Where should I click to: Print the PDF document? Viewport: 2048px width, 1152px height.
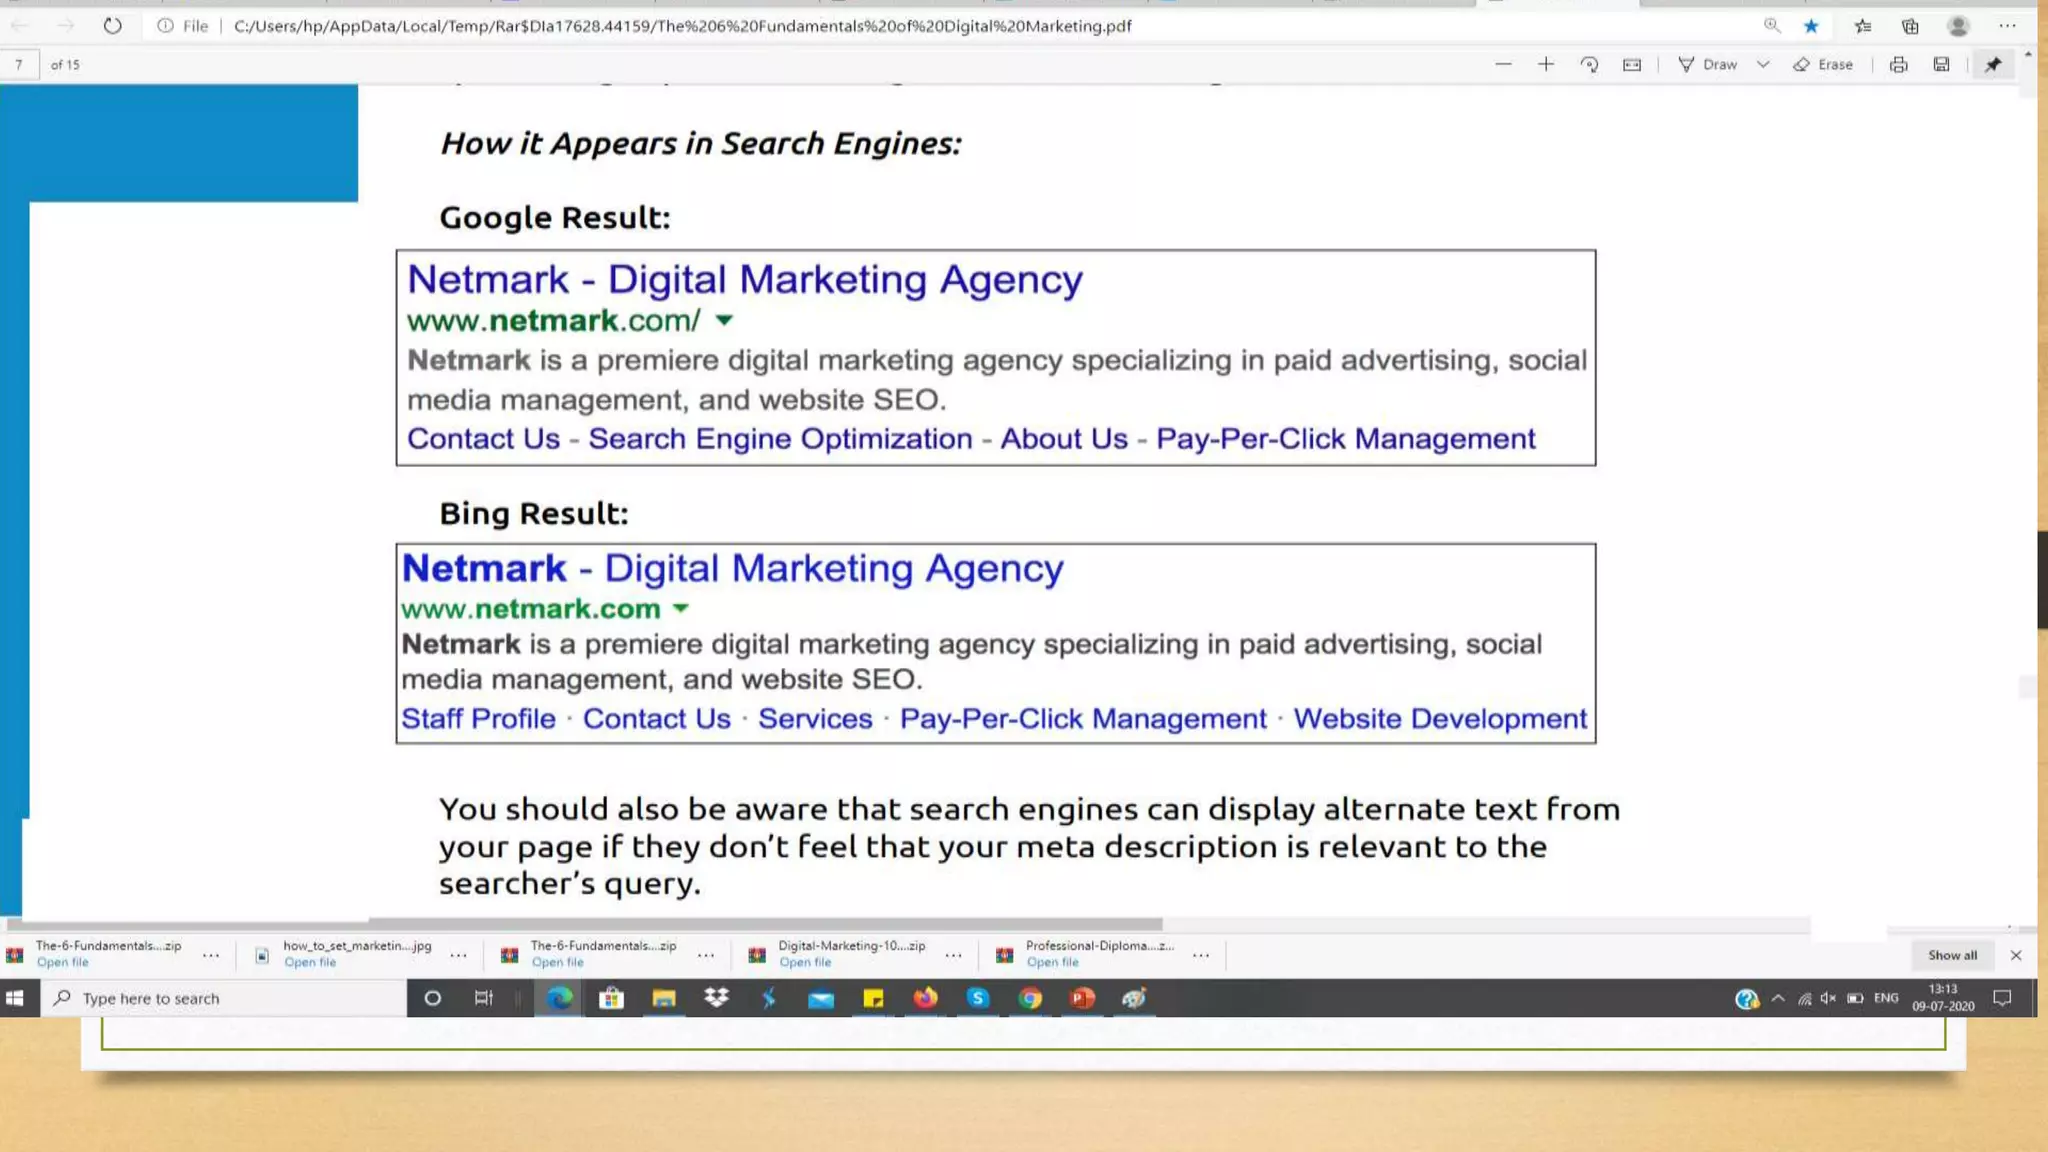[1898, 64]
